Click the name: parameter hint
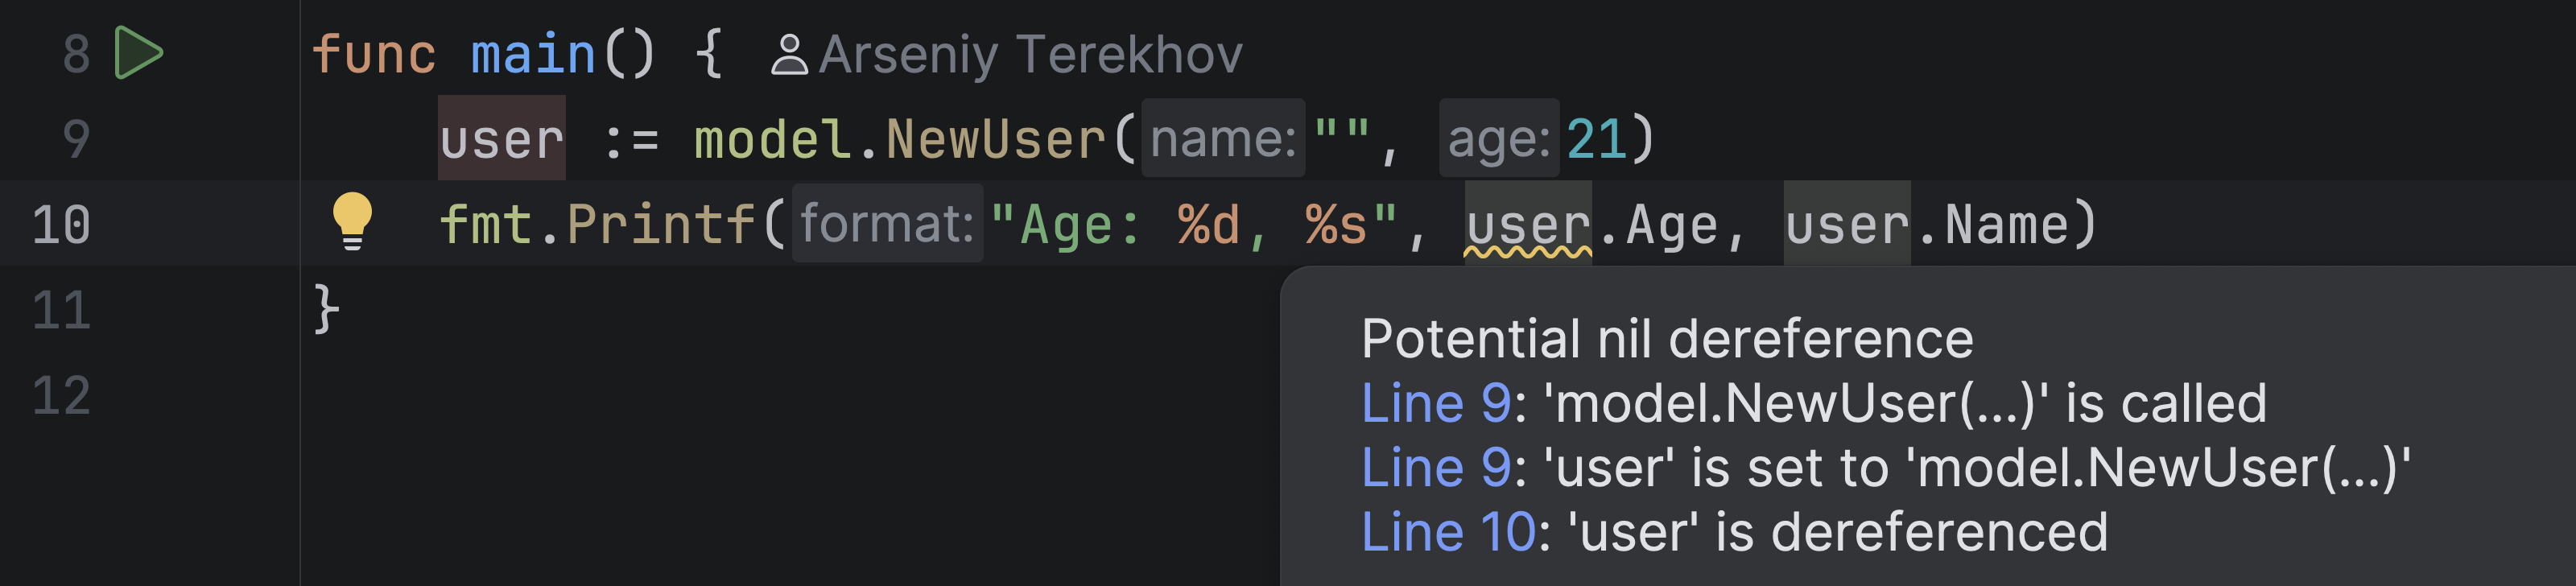 pos(1222,139)
